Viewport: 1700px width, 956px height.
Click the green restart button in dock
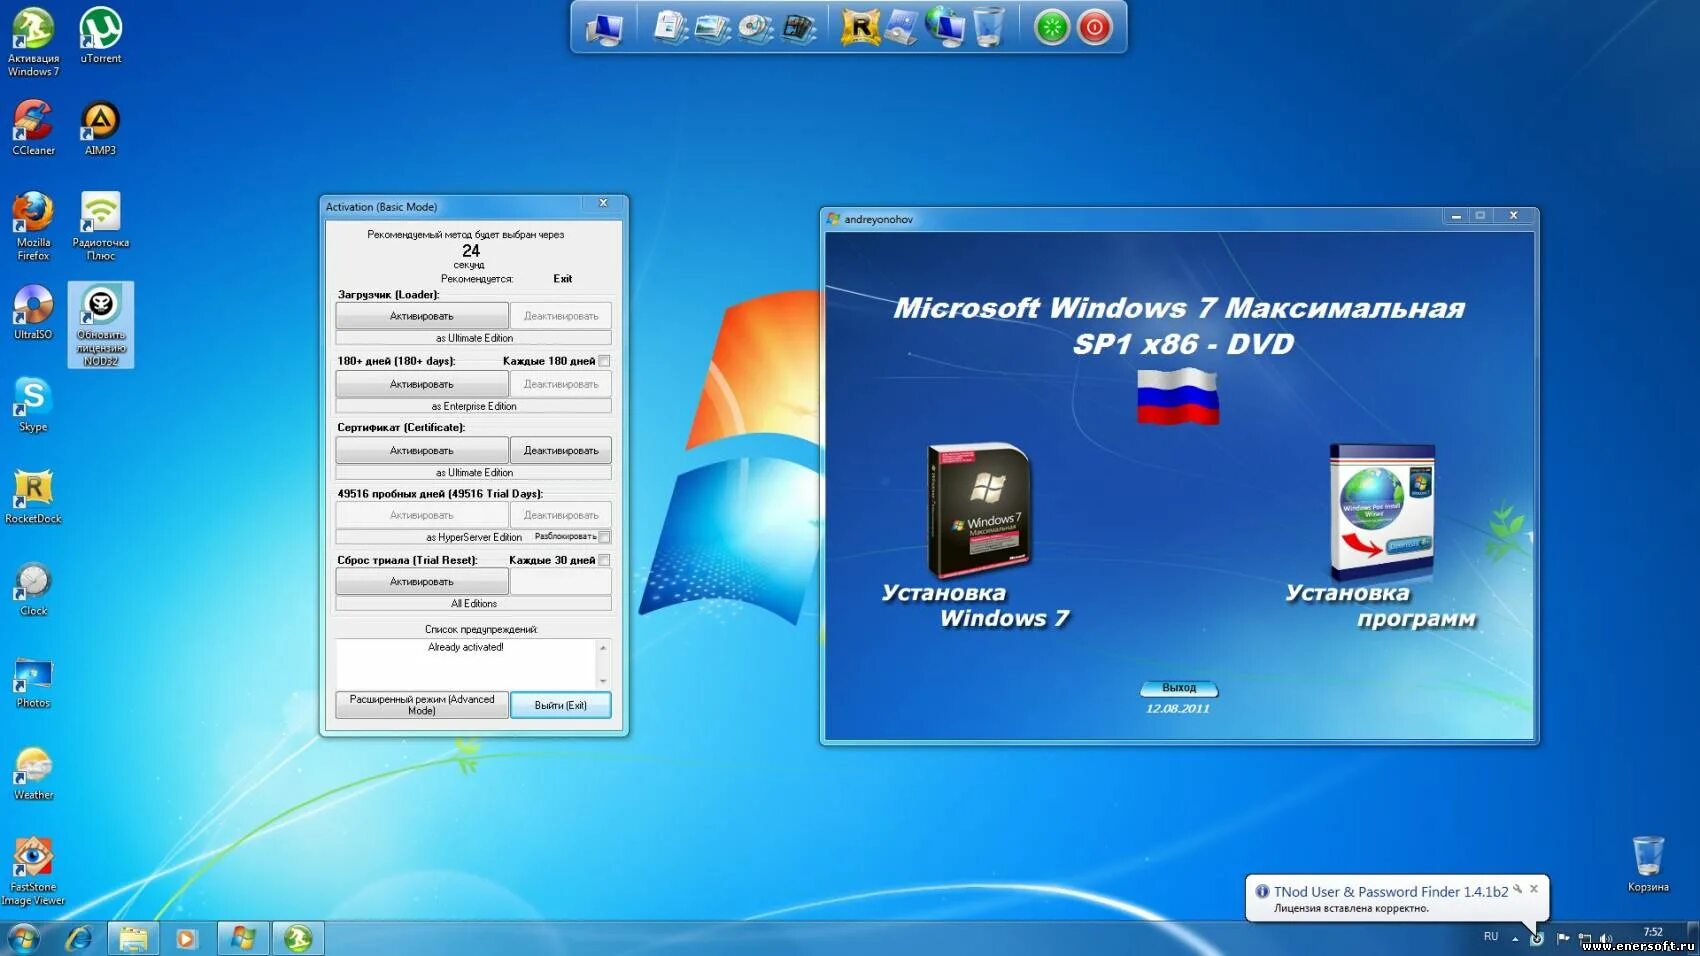(x=1052, y=28)
